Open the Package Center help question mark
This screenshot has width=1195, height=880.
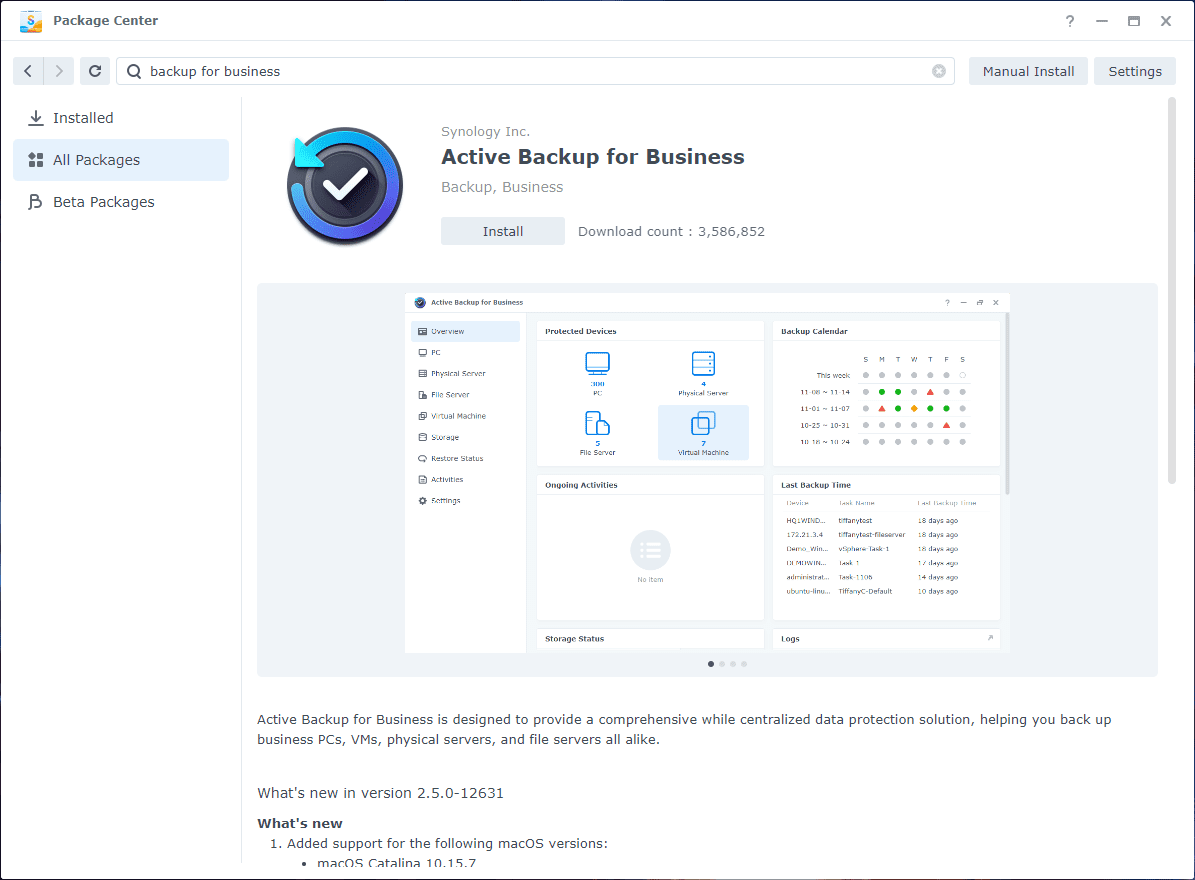1070,21
